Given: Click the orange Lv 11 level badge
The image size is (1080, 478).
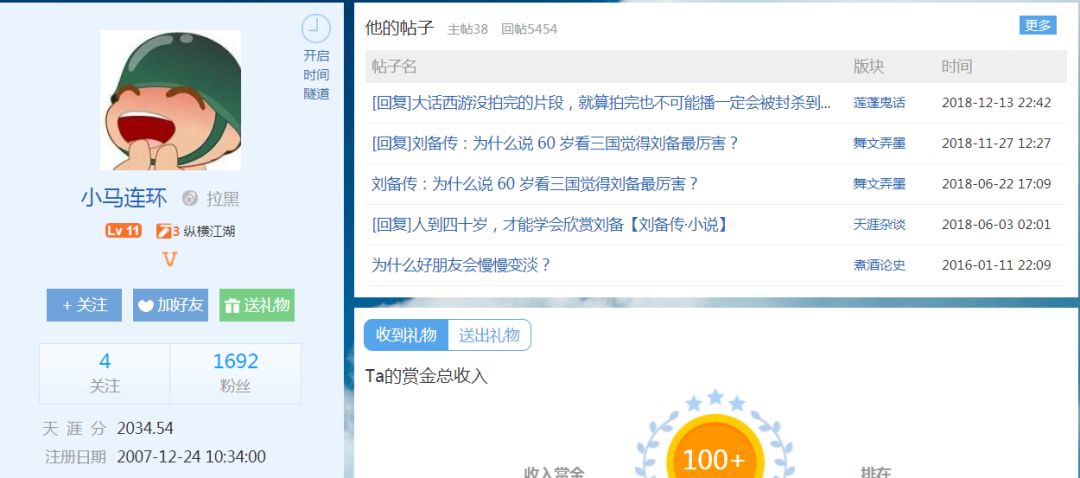Looking at the screenshot, I should (123, 231).
